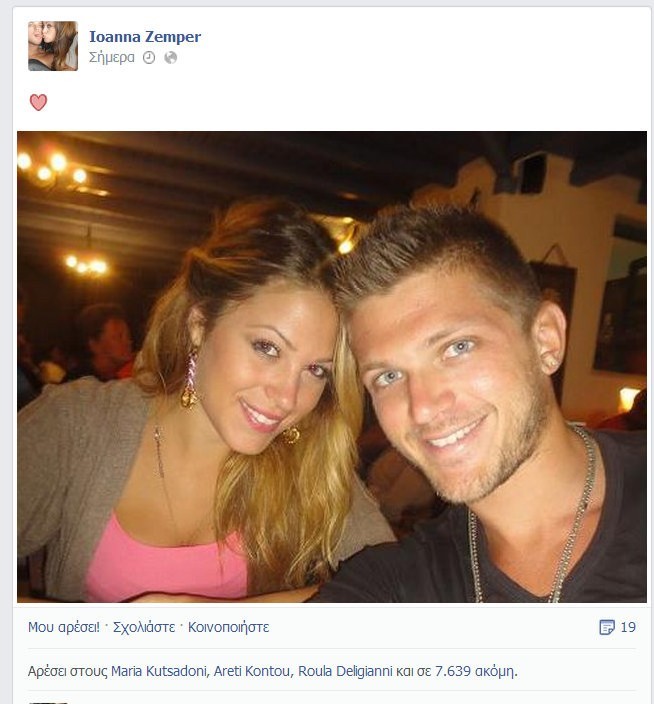This screenshot has width=654, height=704.
Task: Open the 19 comments count
Action: click(x=628, y=627)
